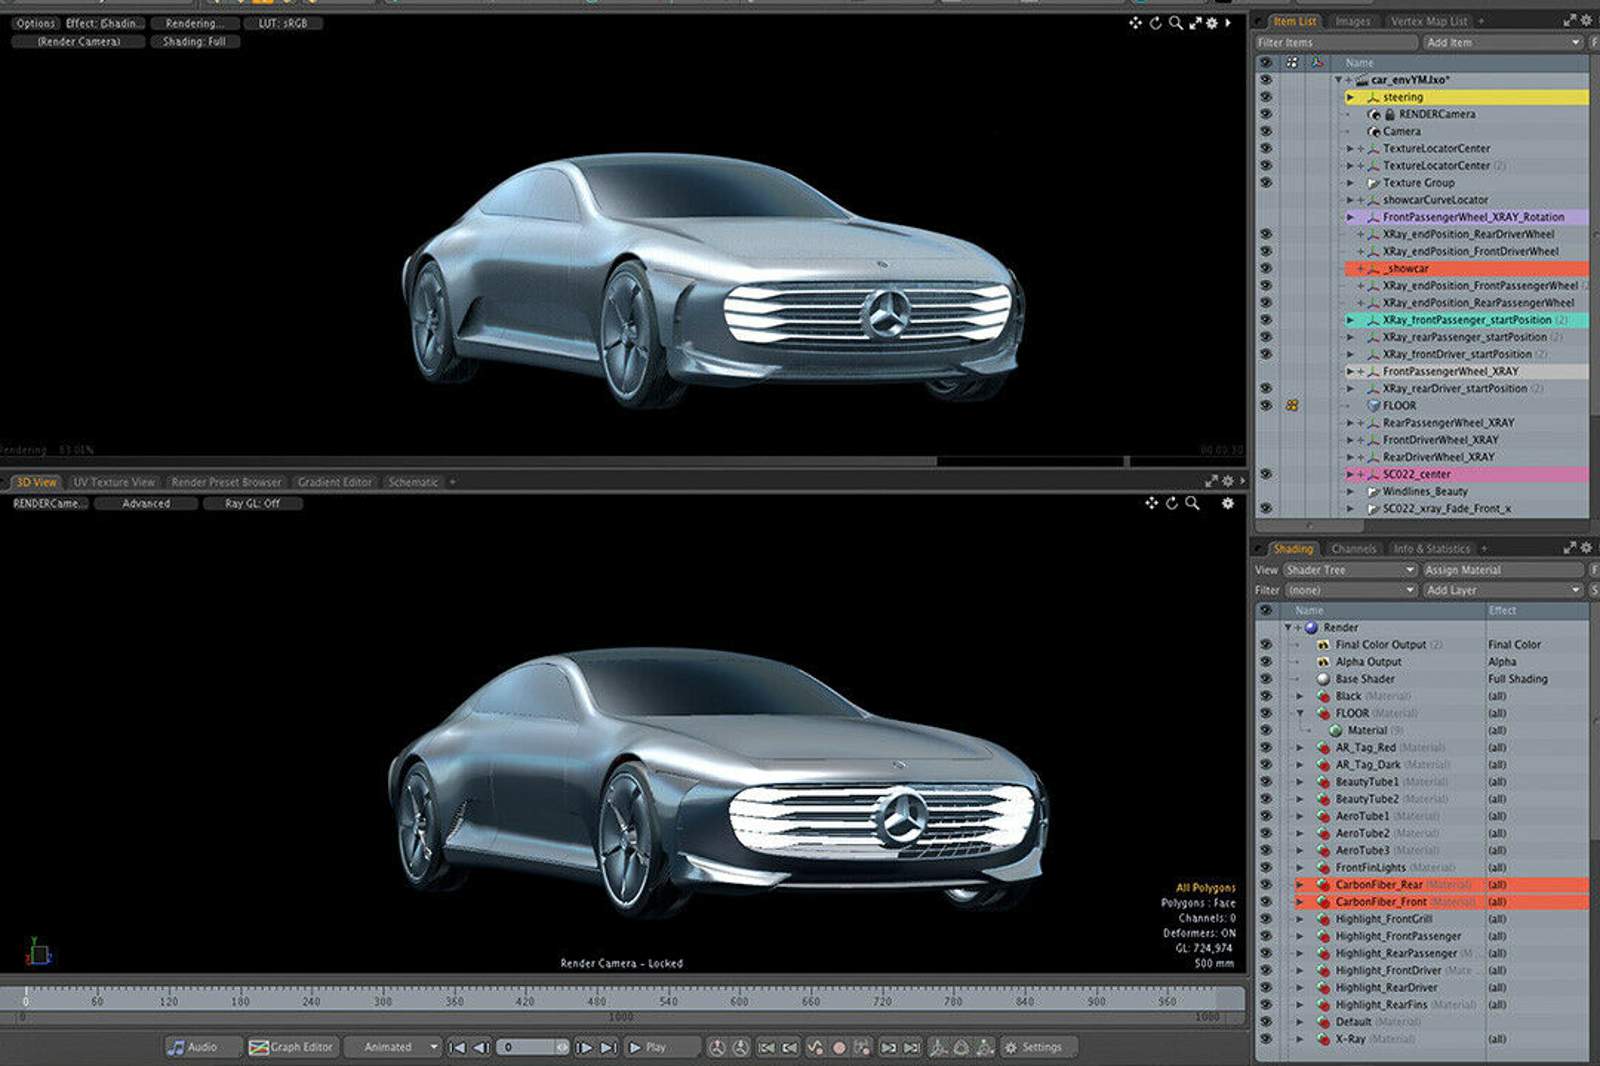Click the Filter Items search field
The height and width of the screenshot is (1066, 1600).
tap(1336, 42)
